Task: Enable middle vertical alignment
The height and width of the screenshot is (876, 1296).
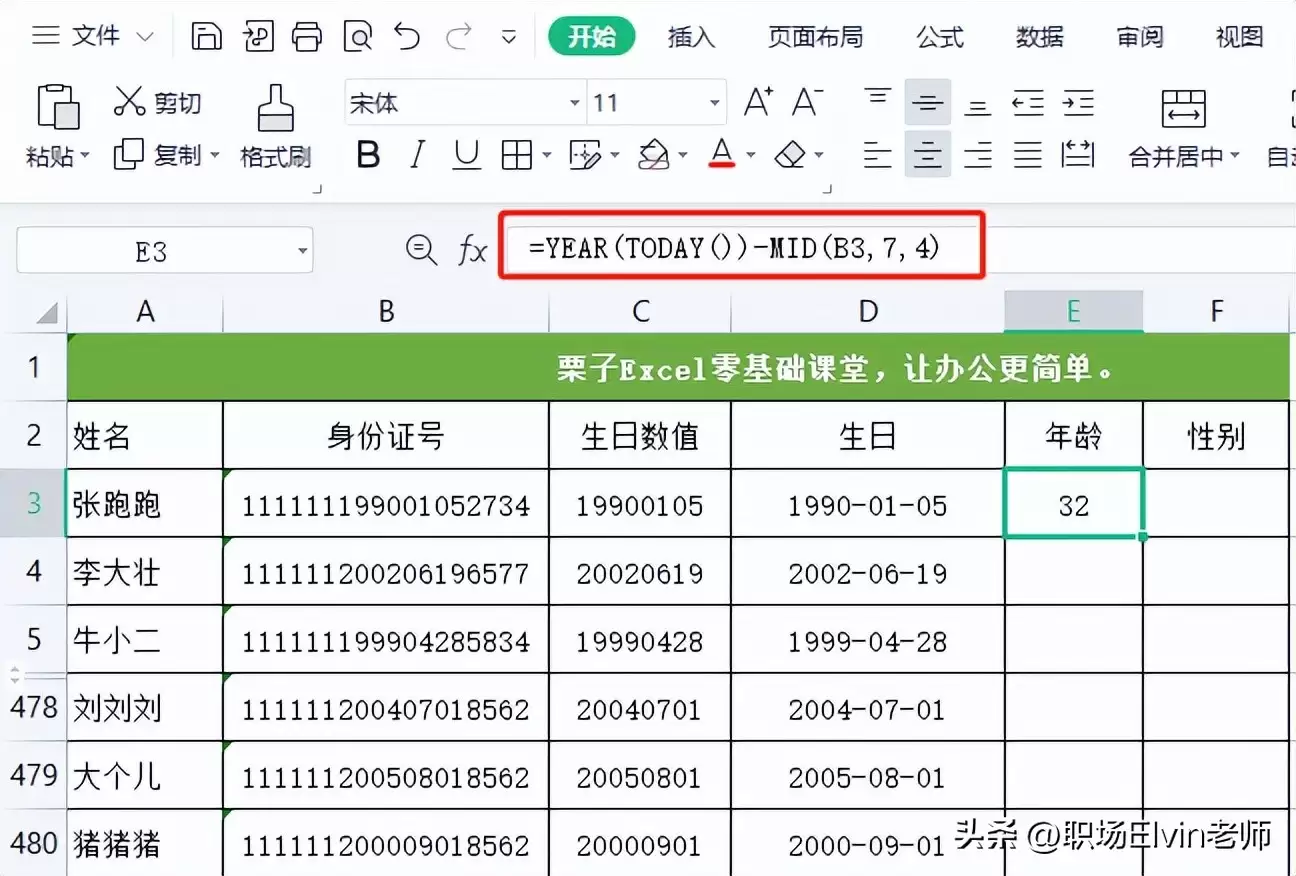Action: coord(927,101)
